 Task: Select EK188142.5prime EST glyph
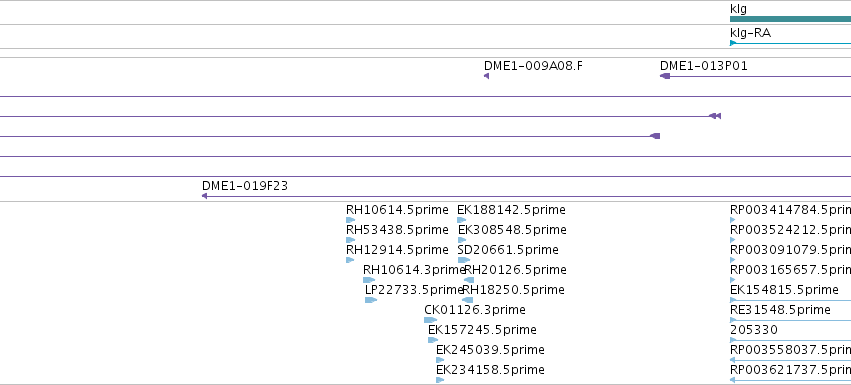[x=461, y=220]
